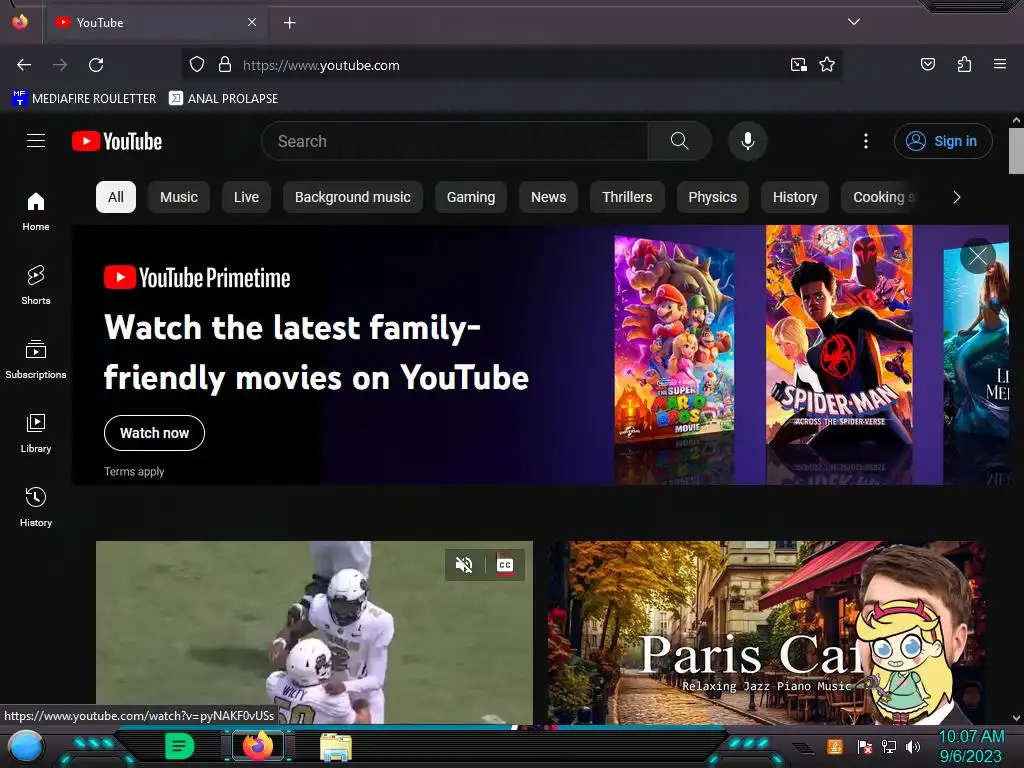Viewport: 1024px width, 768px height.
Task: Toggle the YouTube guide hamburger menu
Action: [x=36, y=141]
